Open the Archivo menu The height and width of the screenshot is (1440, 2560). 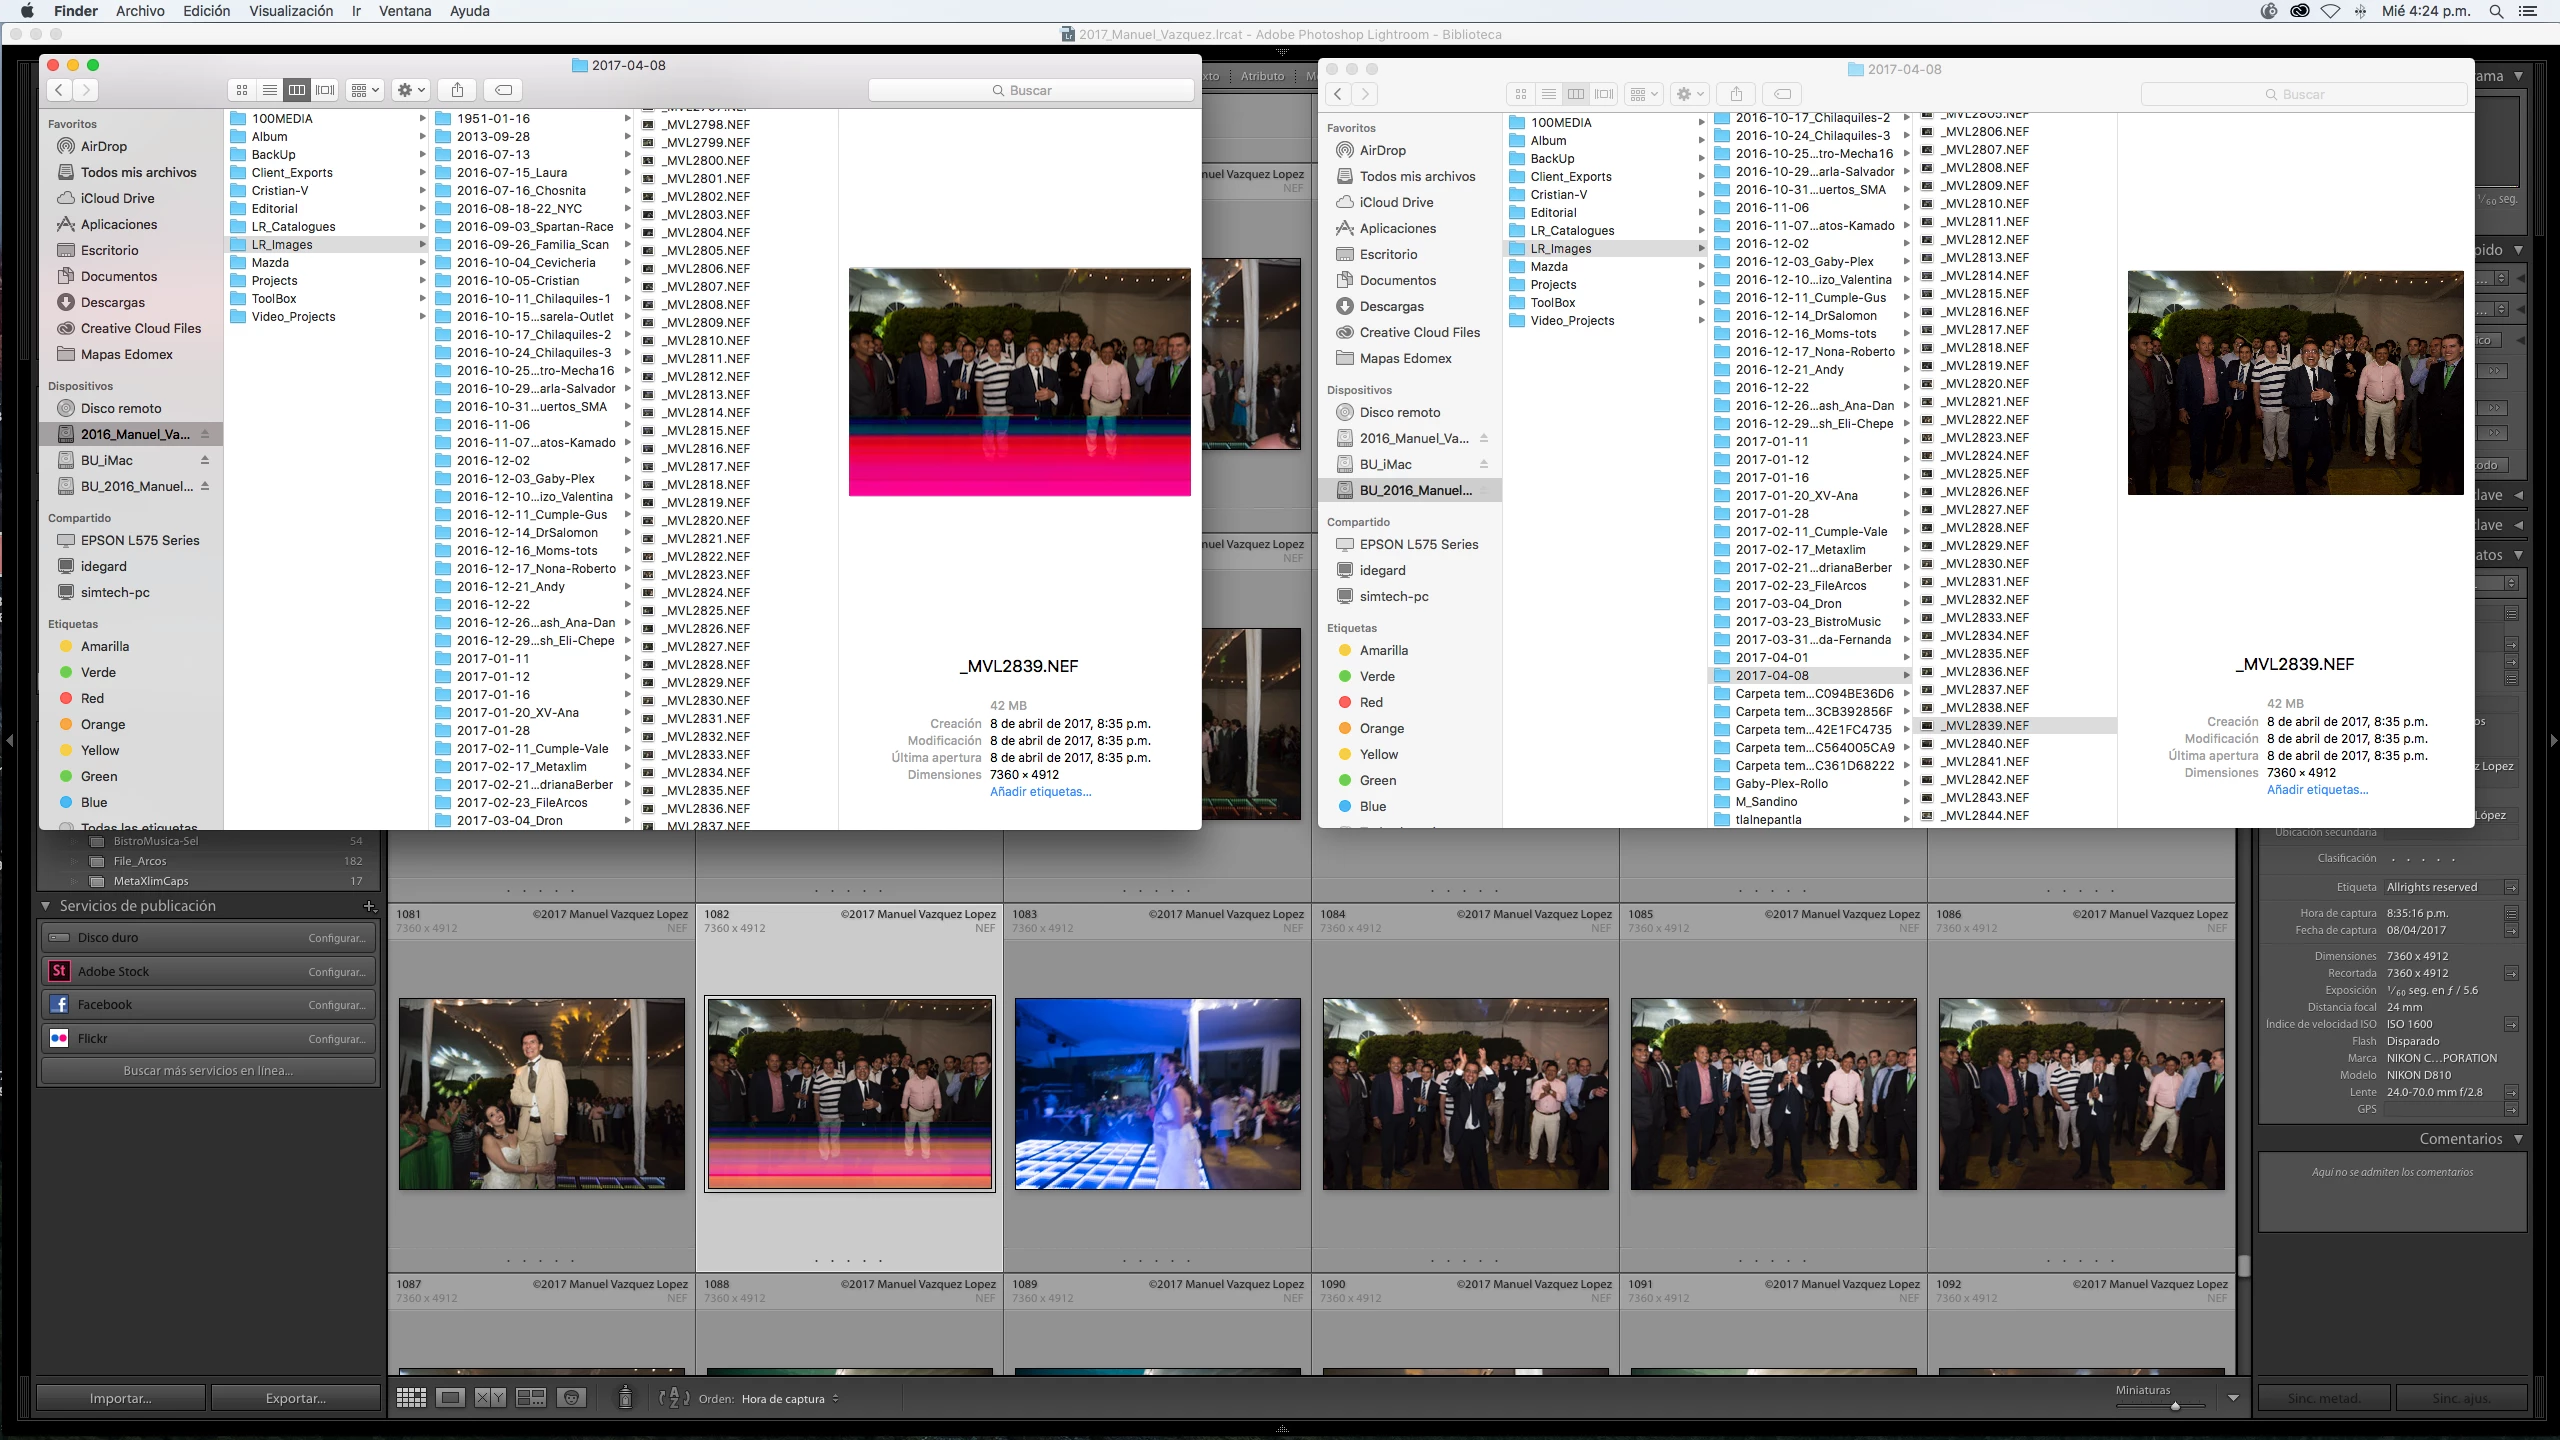pos(140,11)
